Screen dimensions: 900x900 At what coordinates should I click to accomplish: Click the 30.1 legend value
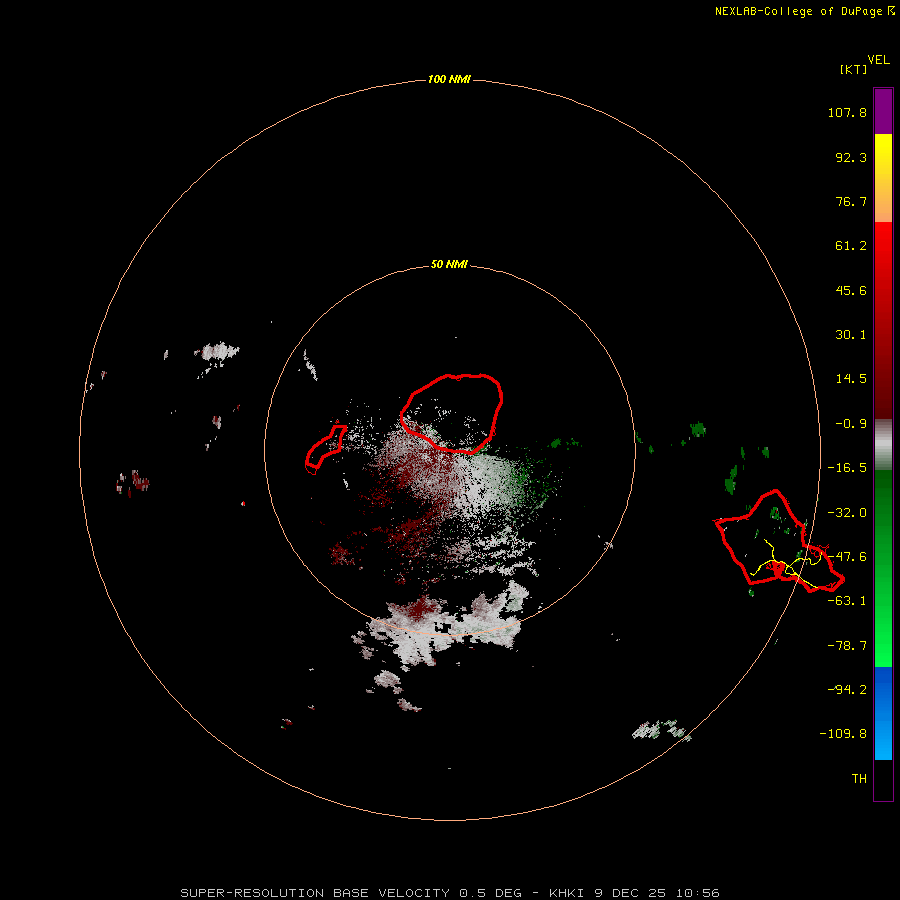[x=851, y=335]
